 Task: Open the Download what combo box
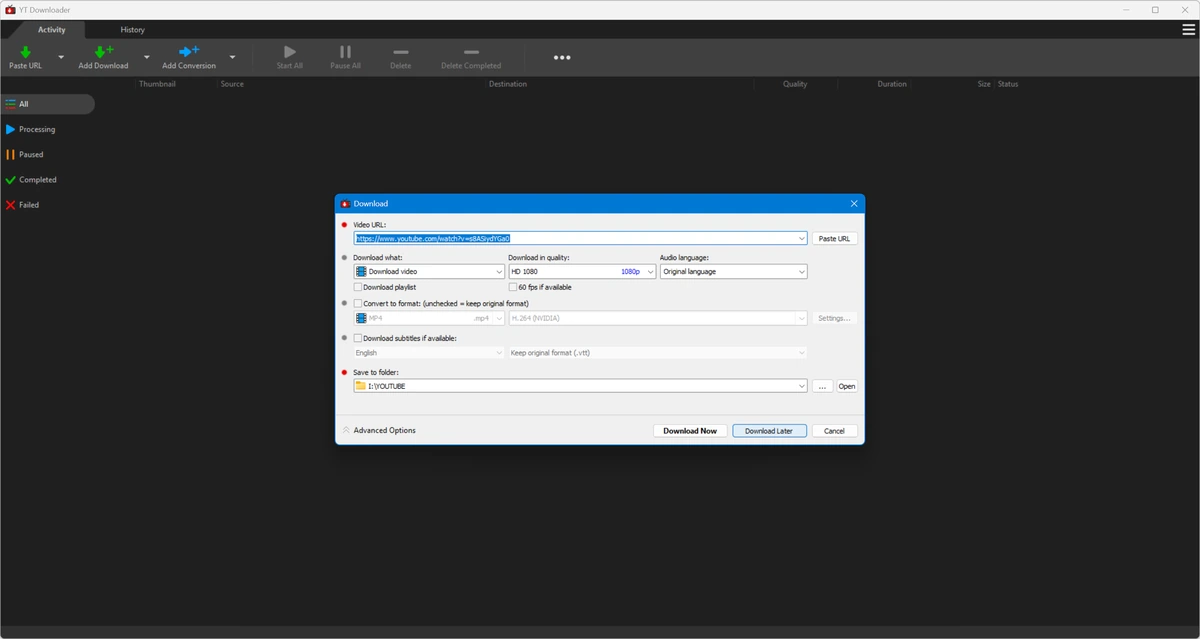pyautogui.click(x=429, y=271)
